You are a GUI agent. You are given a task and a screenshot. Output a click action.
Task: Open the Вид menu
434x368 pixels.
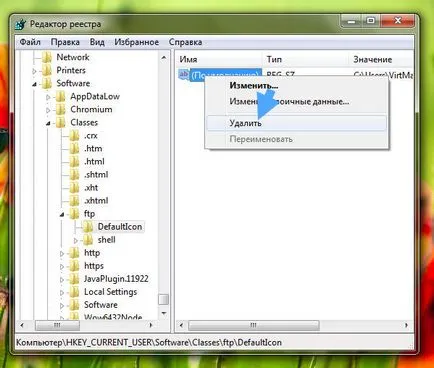[97, 42]
